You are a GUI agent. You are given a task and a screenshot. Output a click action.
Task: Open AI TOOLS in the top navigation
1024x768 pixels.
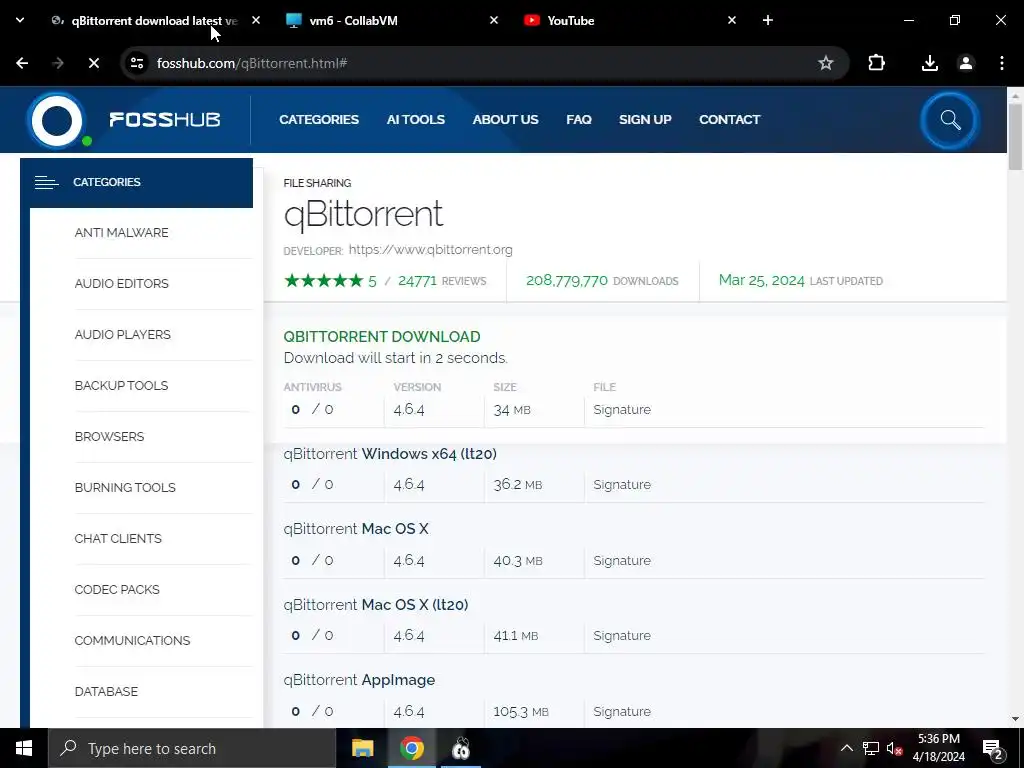point(415,120)
